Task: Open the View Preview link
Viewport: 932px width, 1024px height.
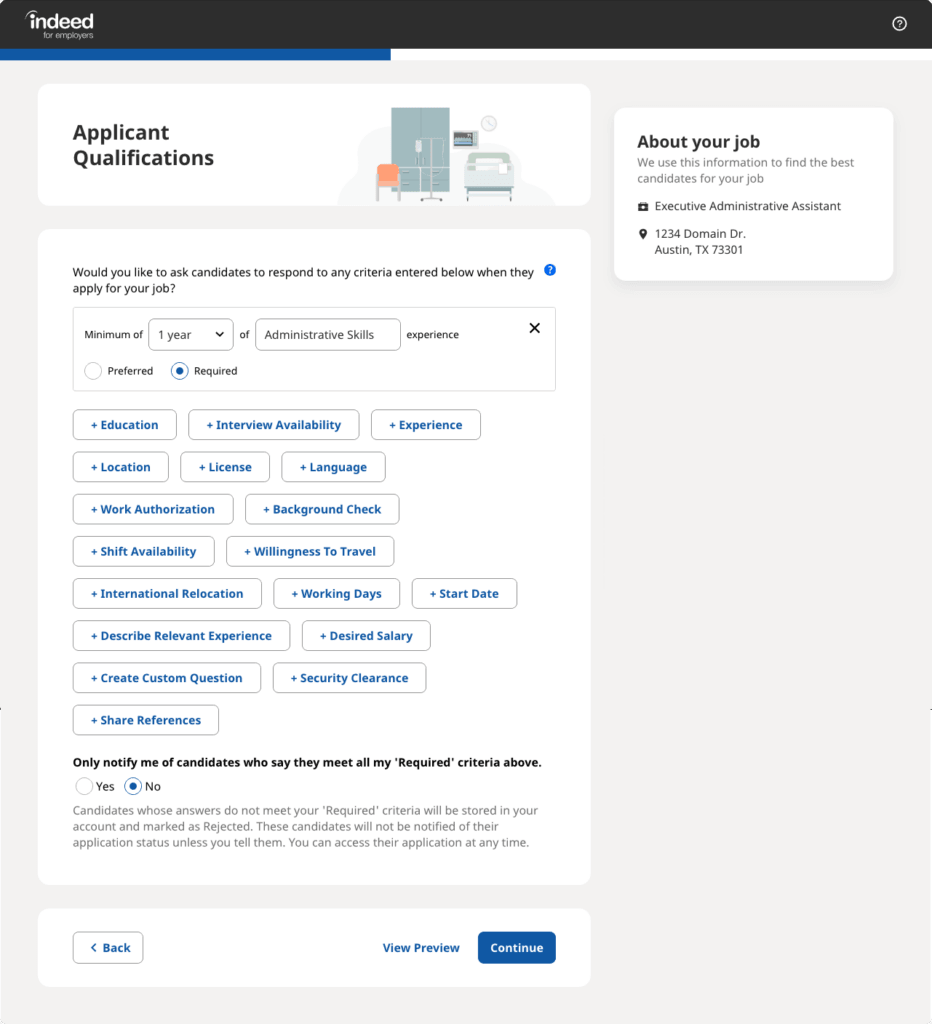Action: (x=421, y=948)
